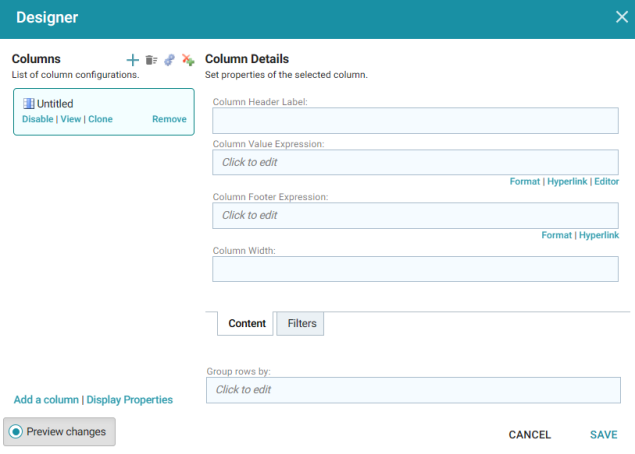Screen dimensions: 635x454
Task: Click the trash can icon in Columns header
Action: click(151, 60)
